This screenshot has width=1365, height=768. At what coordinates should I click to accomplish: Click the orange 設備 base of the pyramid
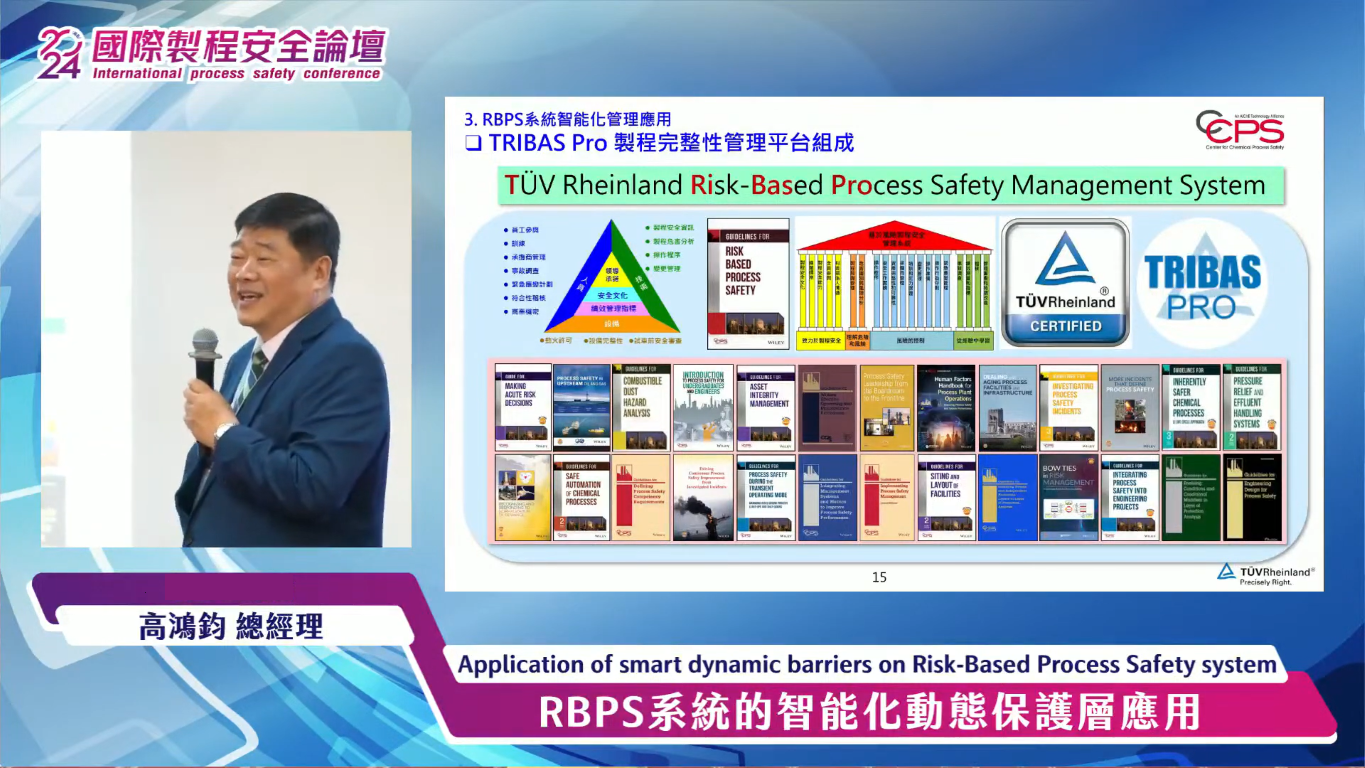[610, 323]
